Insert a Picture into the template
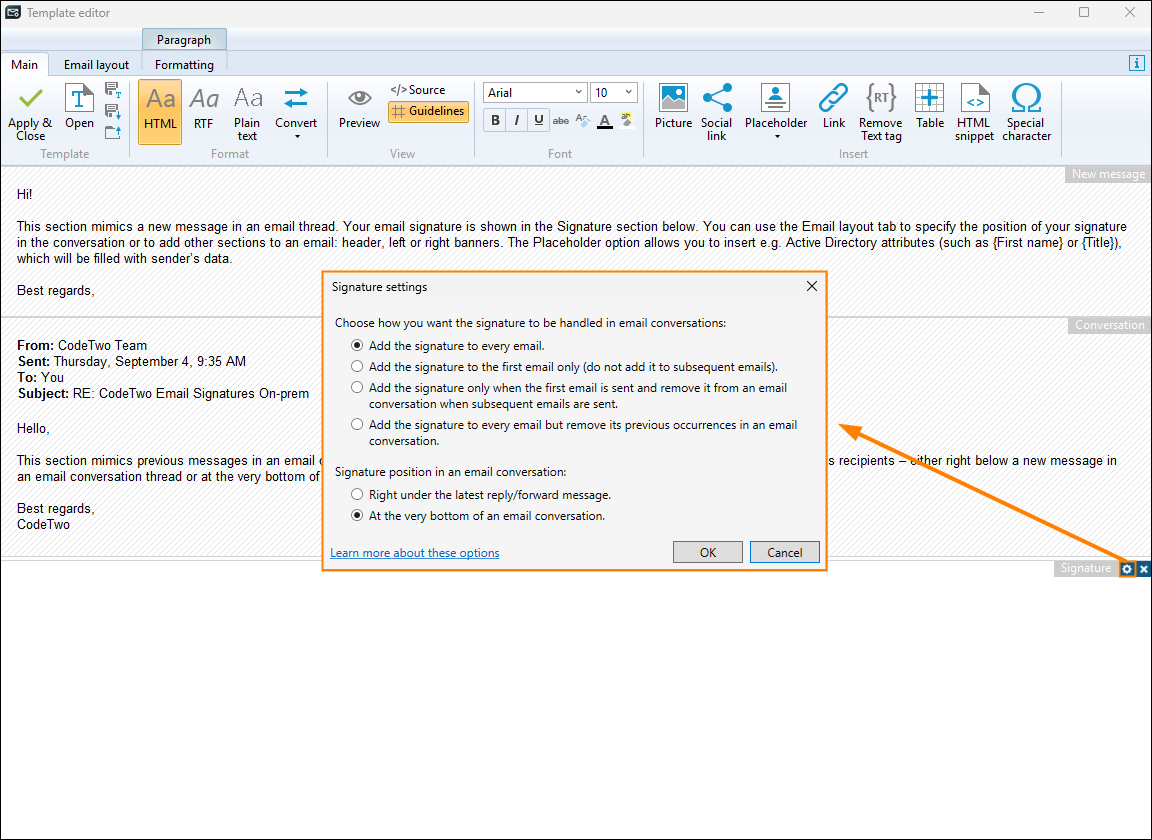Screen dimensions: 1152x840 coord(673,110)
